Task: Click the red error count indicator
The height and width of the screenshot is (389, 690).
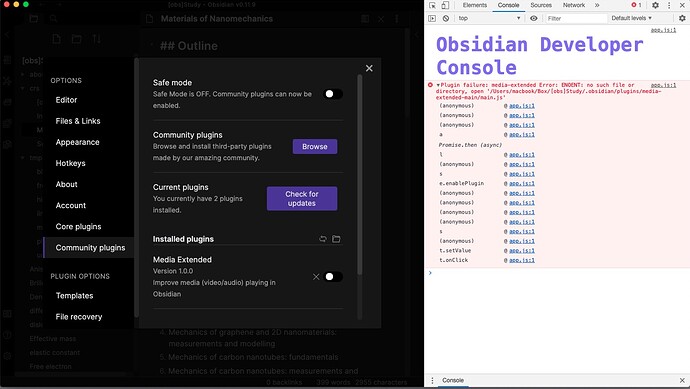Action: [x=636, y=5]
